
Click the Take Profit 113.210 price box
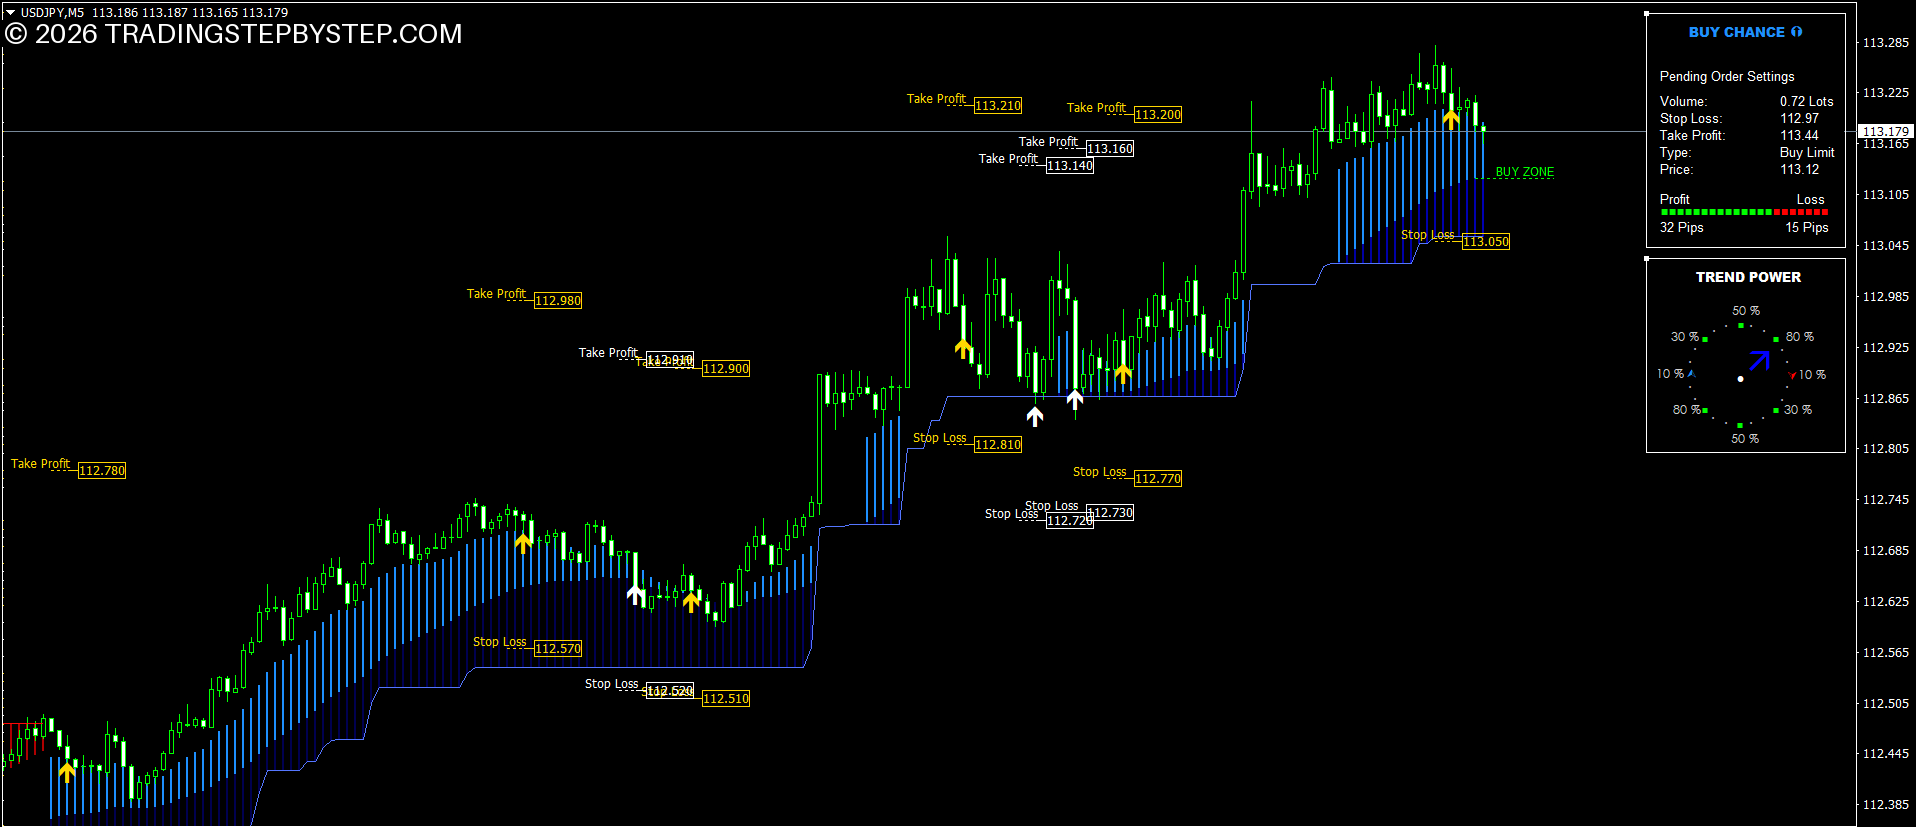pos(998,105)
